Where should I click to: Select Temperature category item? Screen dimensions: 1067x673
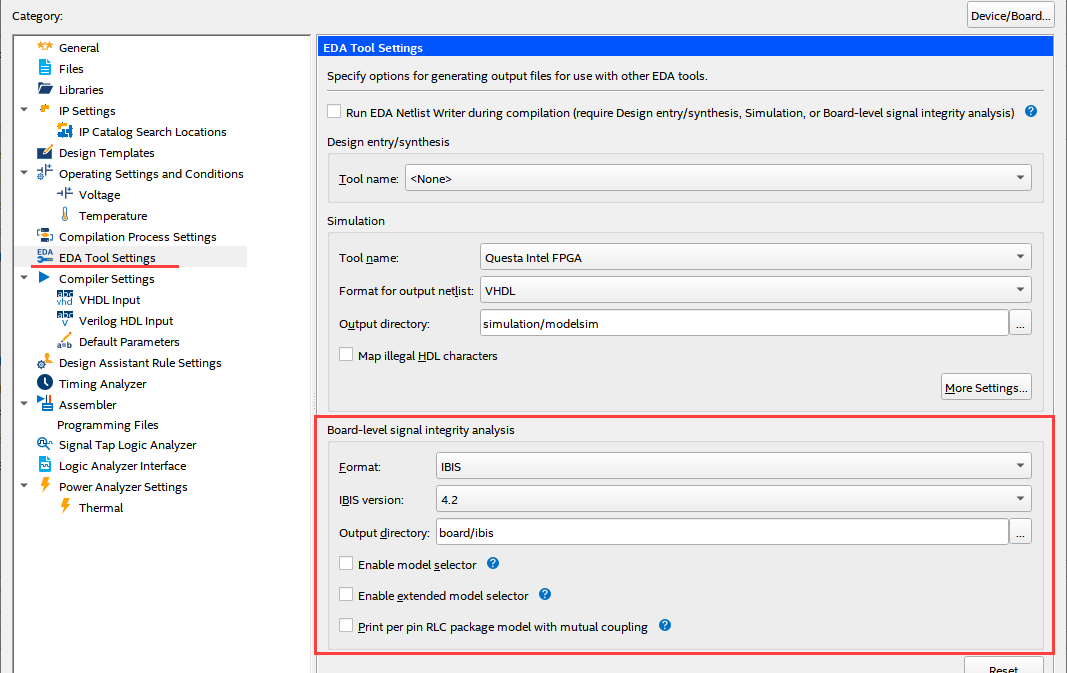tap(113, 216)
